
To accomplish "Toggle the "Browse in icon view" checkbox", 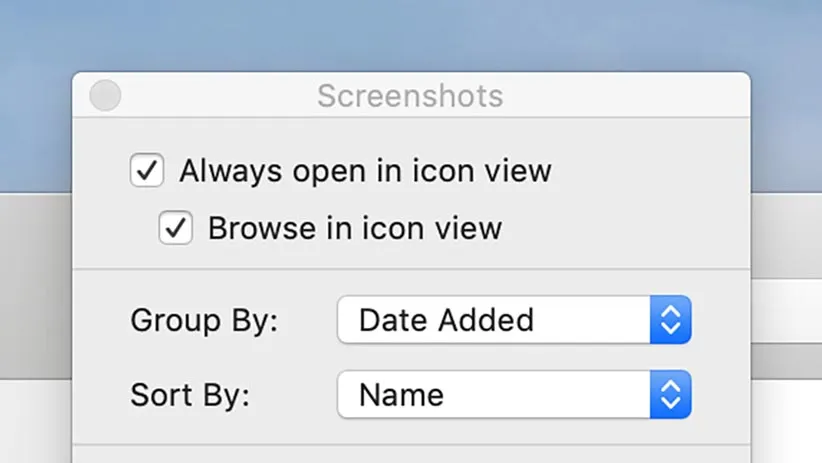I will pyautogui.click(x=176, y=229).
